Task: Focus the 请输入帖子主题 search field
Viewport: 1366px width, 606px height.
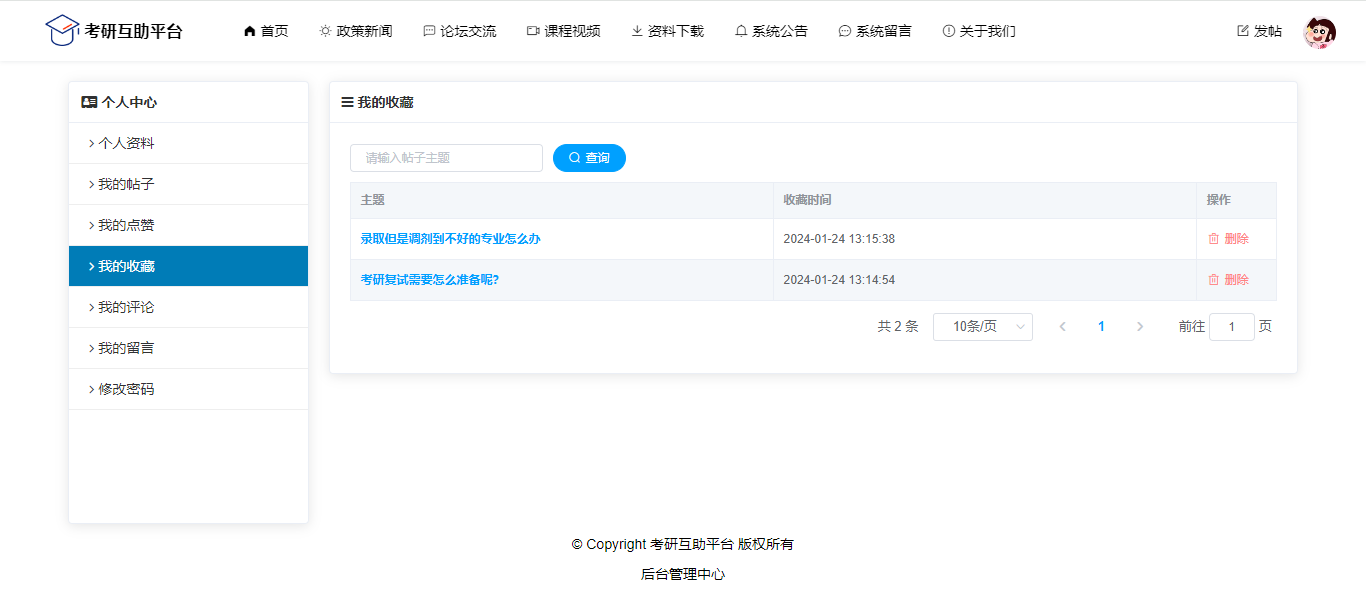Action: click(x=446, y=158)
